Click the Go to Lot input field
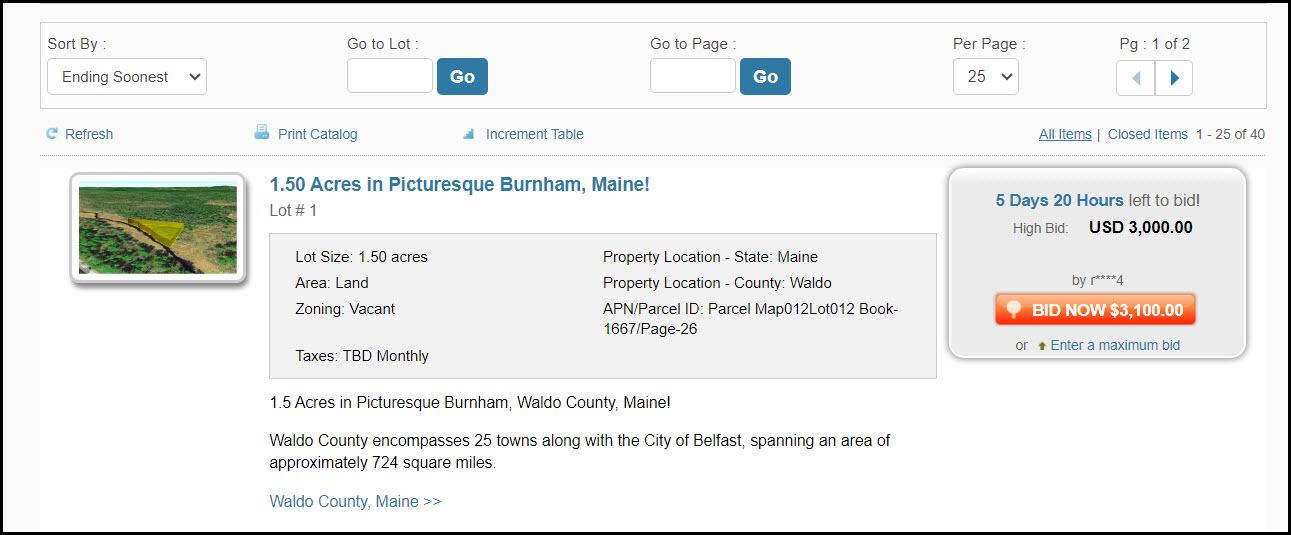 [x=390, y=76]
